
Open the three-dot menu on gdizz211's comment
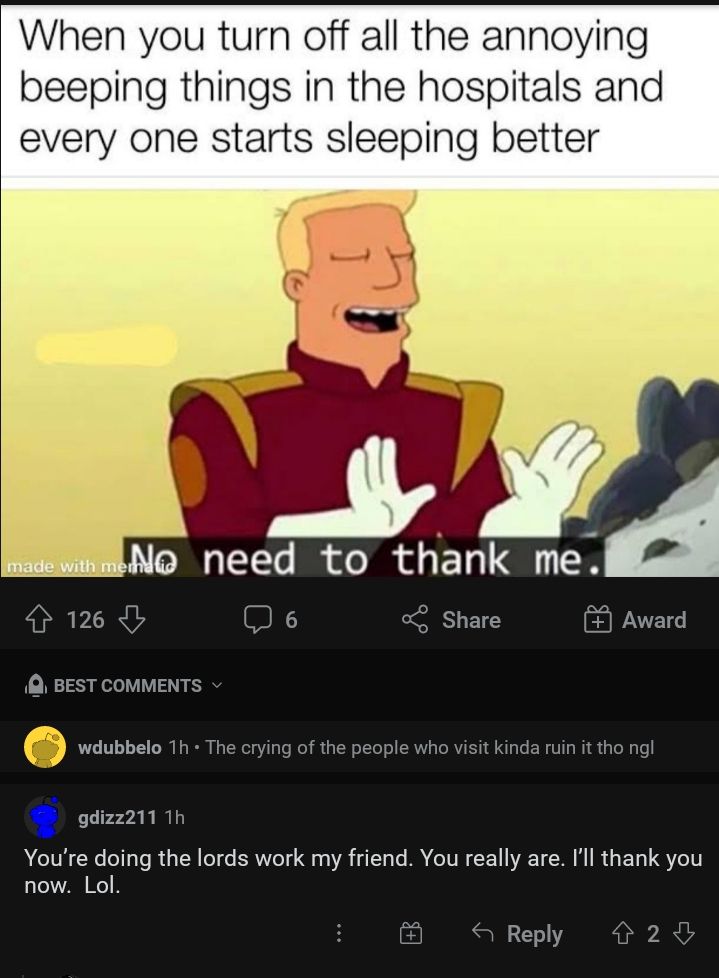[339, 933]
